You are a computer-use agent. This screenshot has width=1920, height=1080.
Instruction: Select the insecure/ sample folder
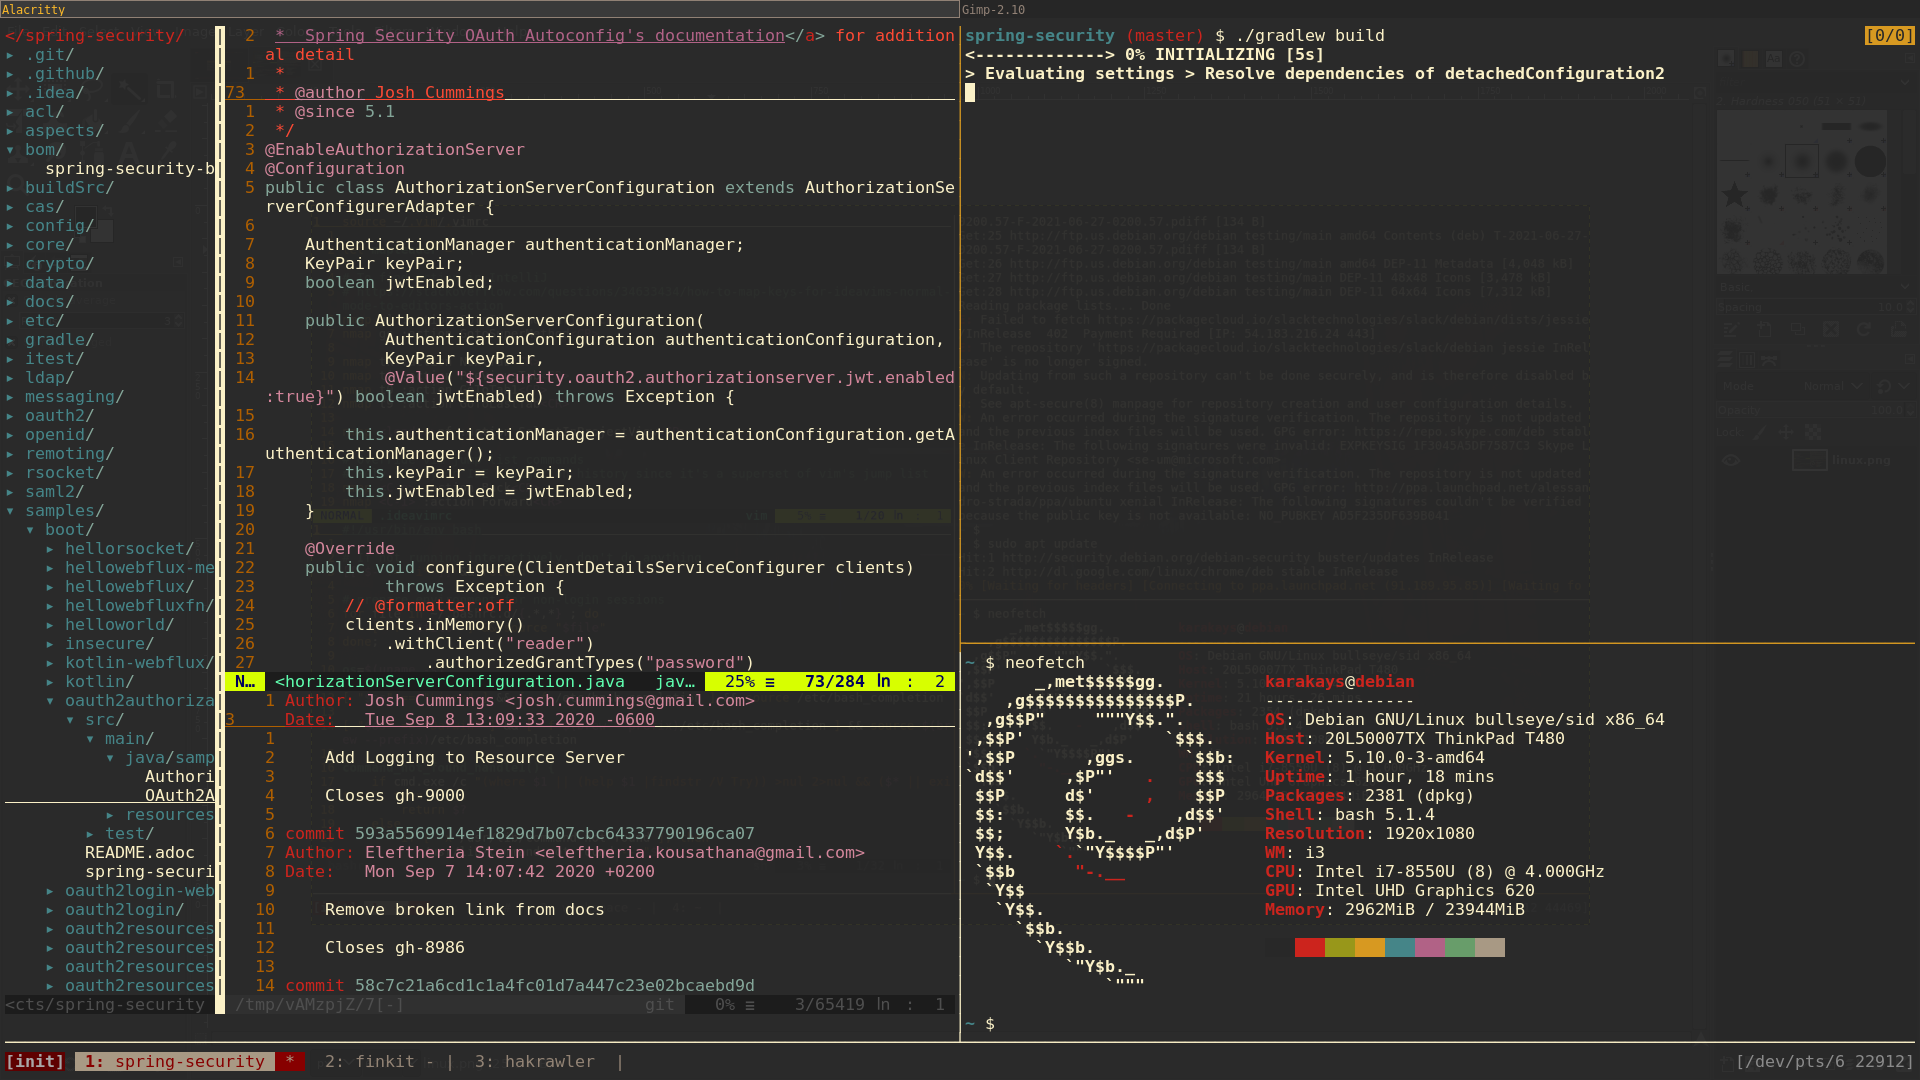[x=110, y=644]
